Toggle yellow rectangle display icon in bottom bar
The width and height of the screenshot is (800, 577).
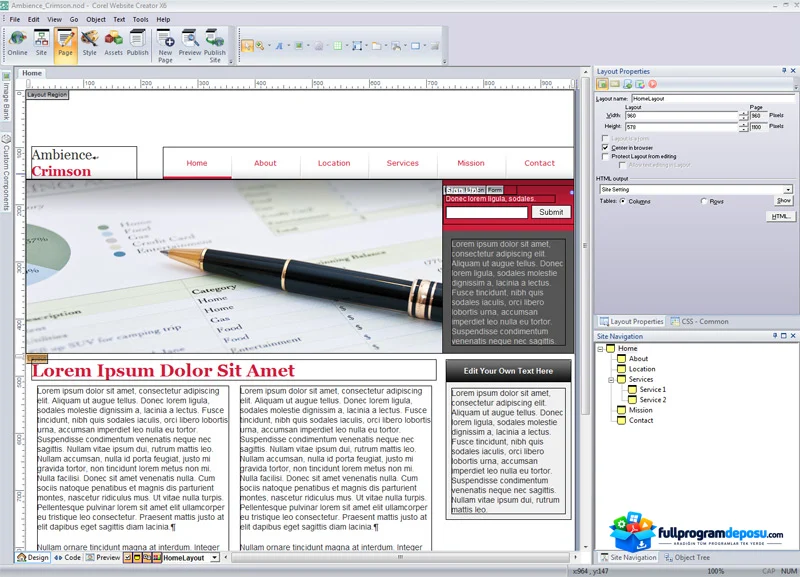click(x=137, y=558)
